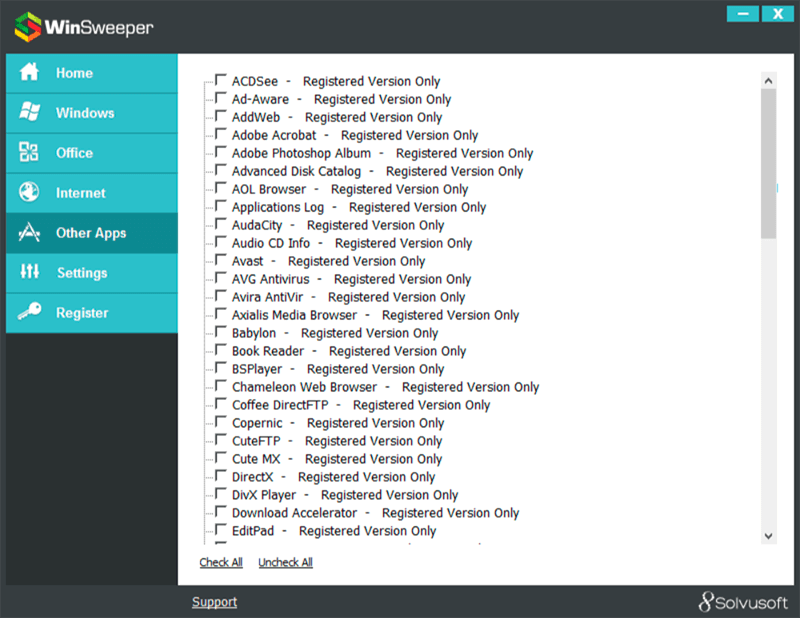Image resolution: width=800 pixels, height=618 pixels.
Task: Minimize the WinSweeper window
Action: coord(743,14)
